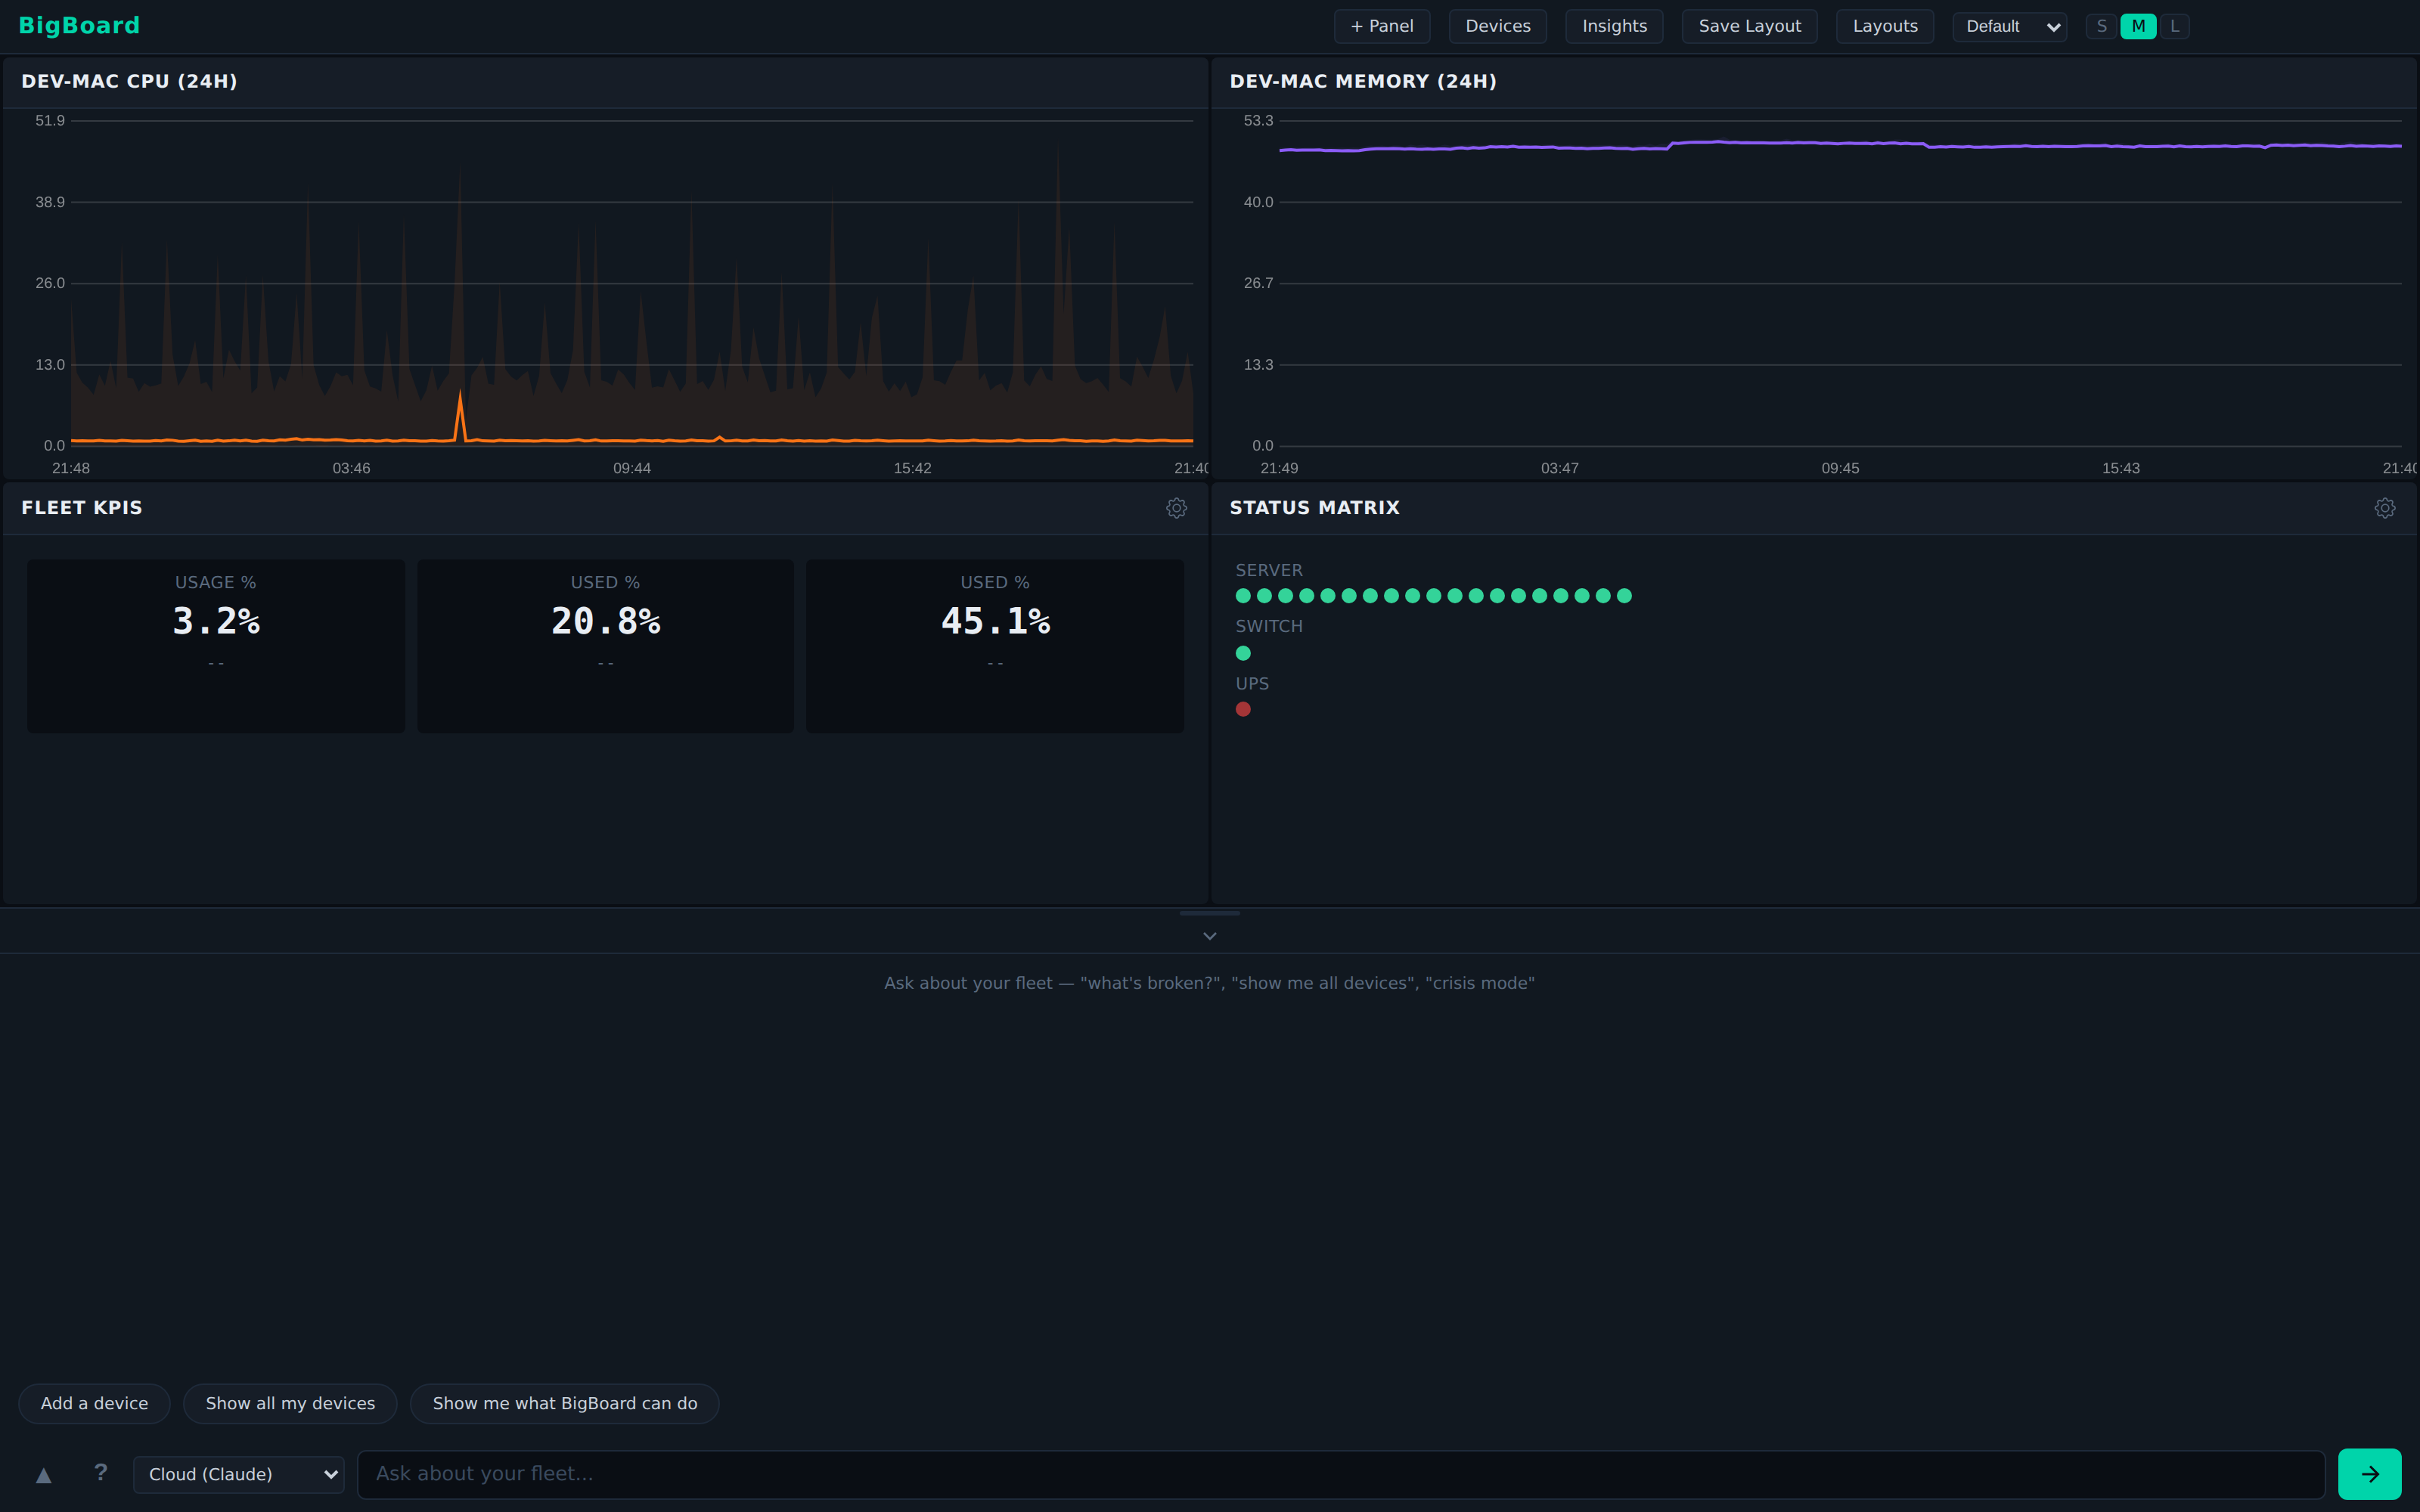Click the orange CPU spike on the chart
Viewport: 2420px width, 1512px height.
click(460, 415)
